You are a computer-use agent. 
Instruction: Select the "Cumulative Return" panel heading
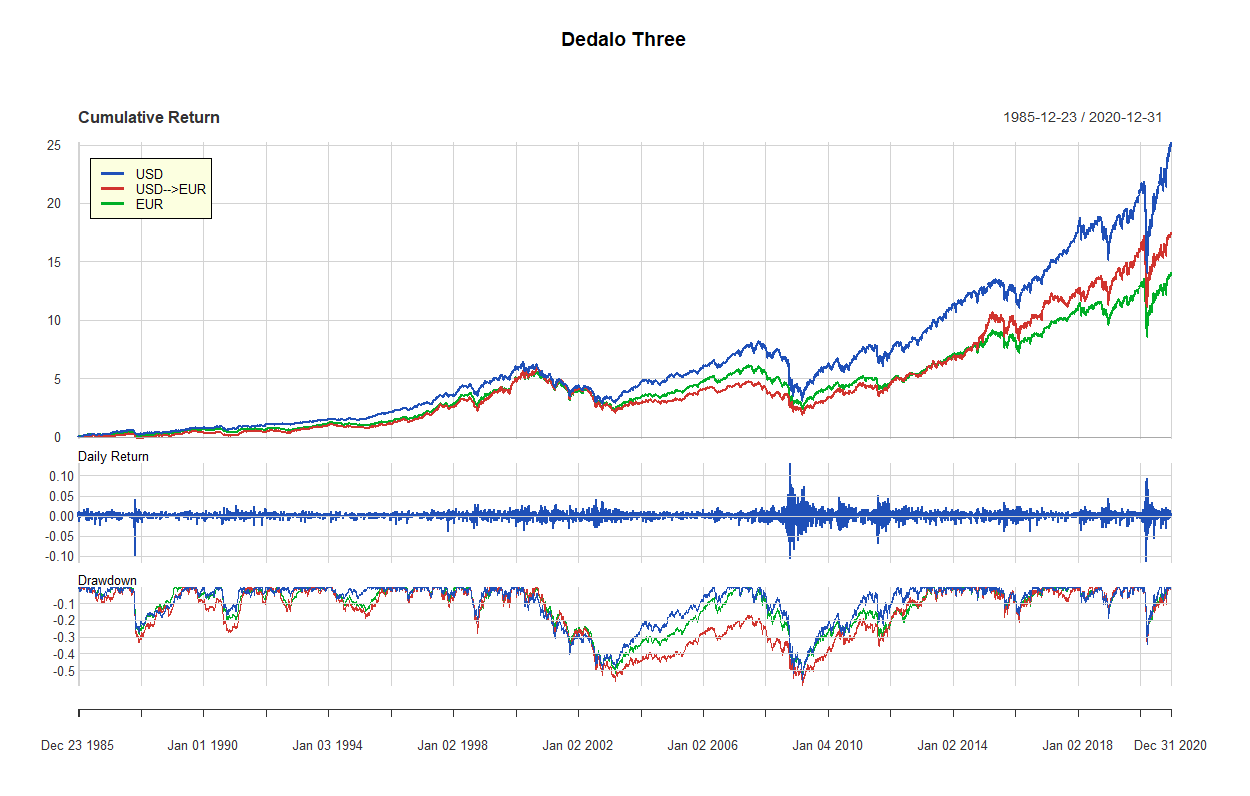149,118
